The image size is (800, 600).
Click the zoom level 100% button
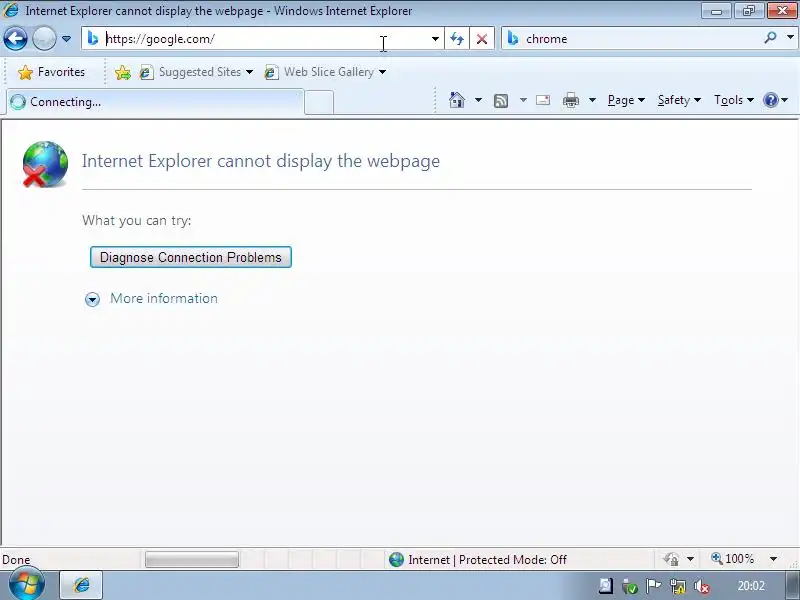pos(733,559)
